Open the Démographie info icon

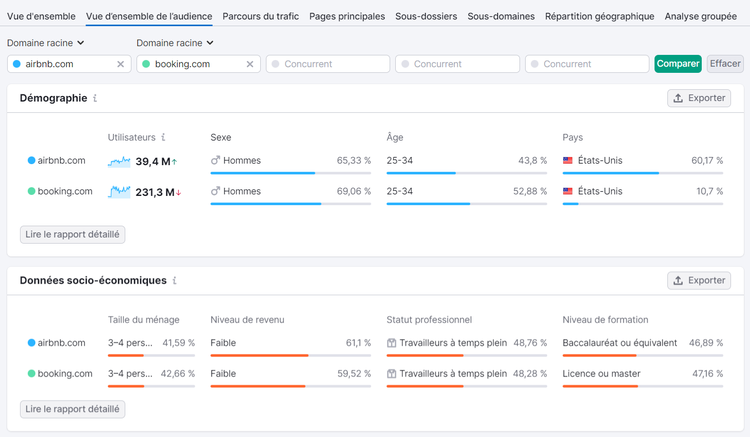coord(95,98)
